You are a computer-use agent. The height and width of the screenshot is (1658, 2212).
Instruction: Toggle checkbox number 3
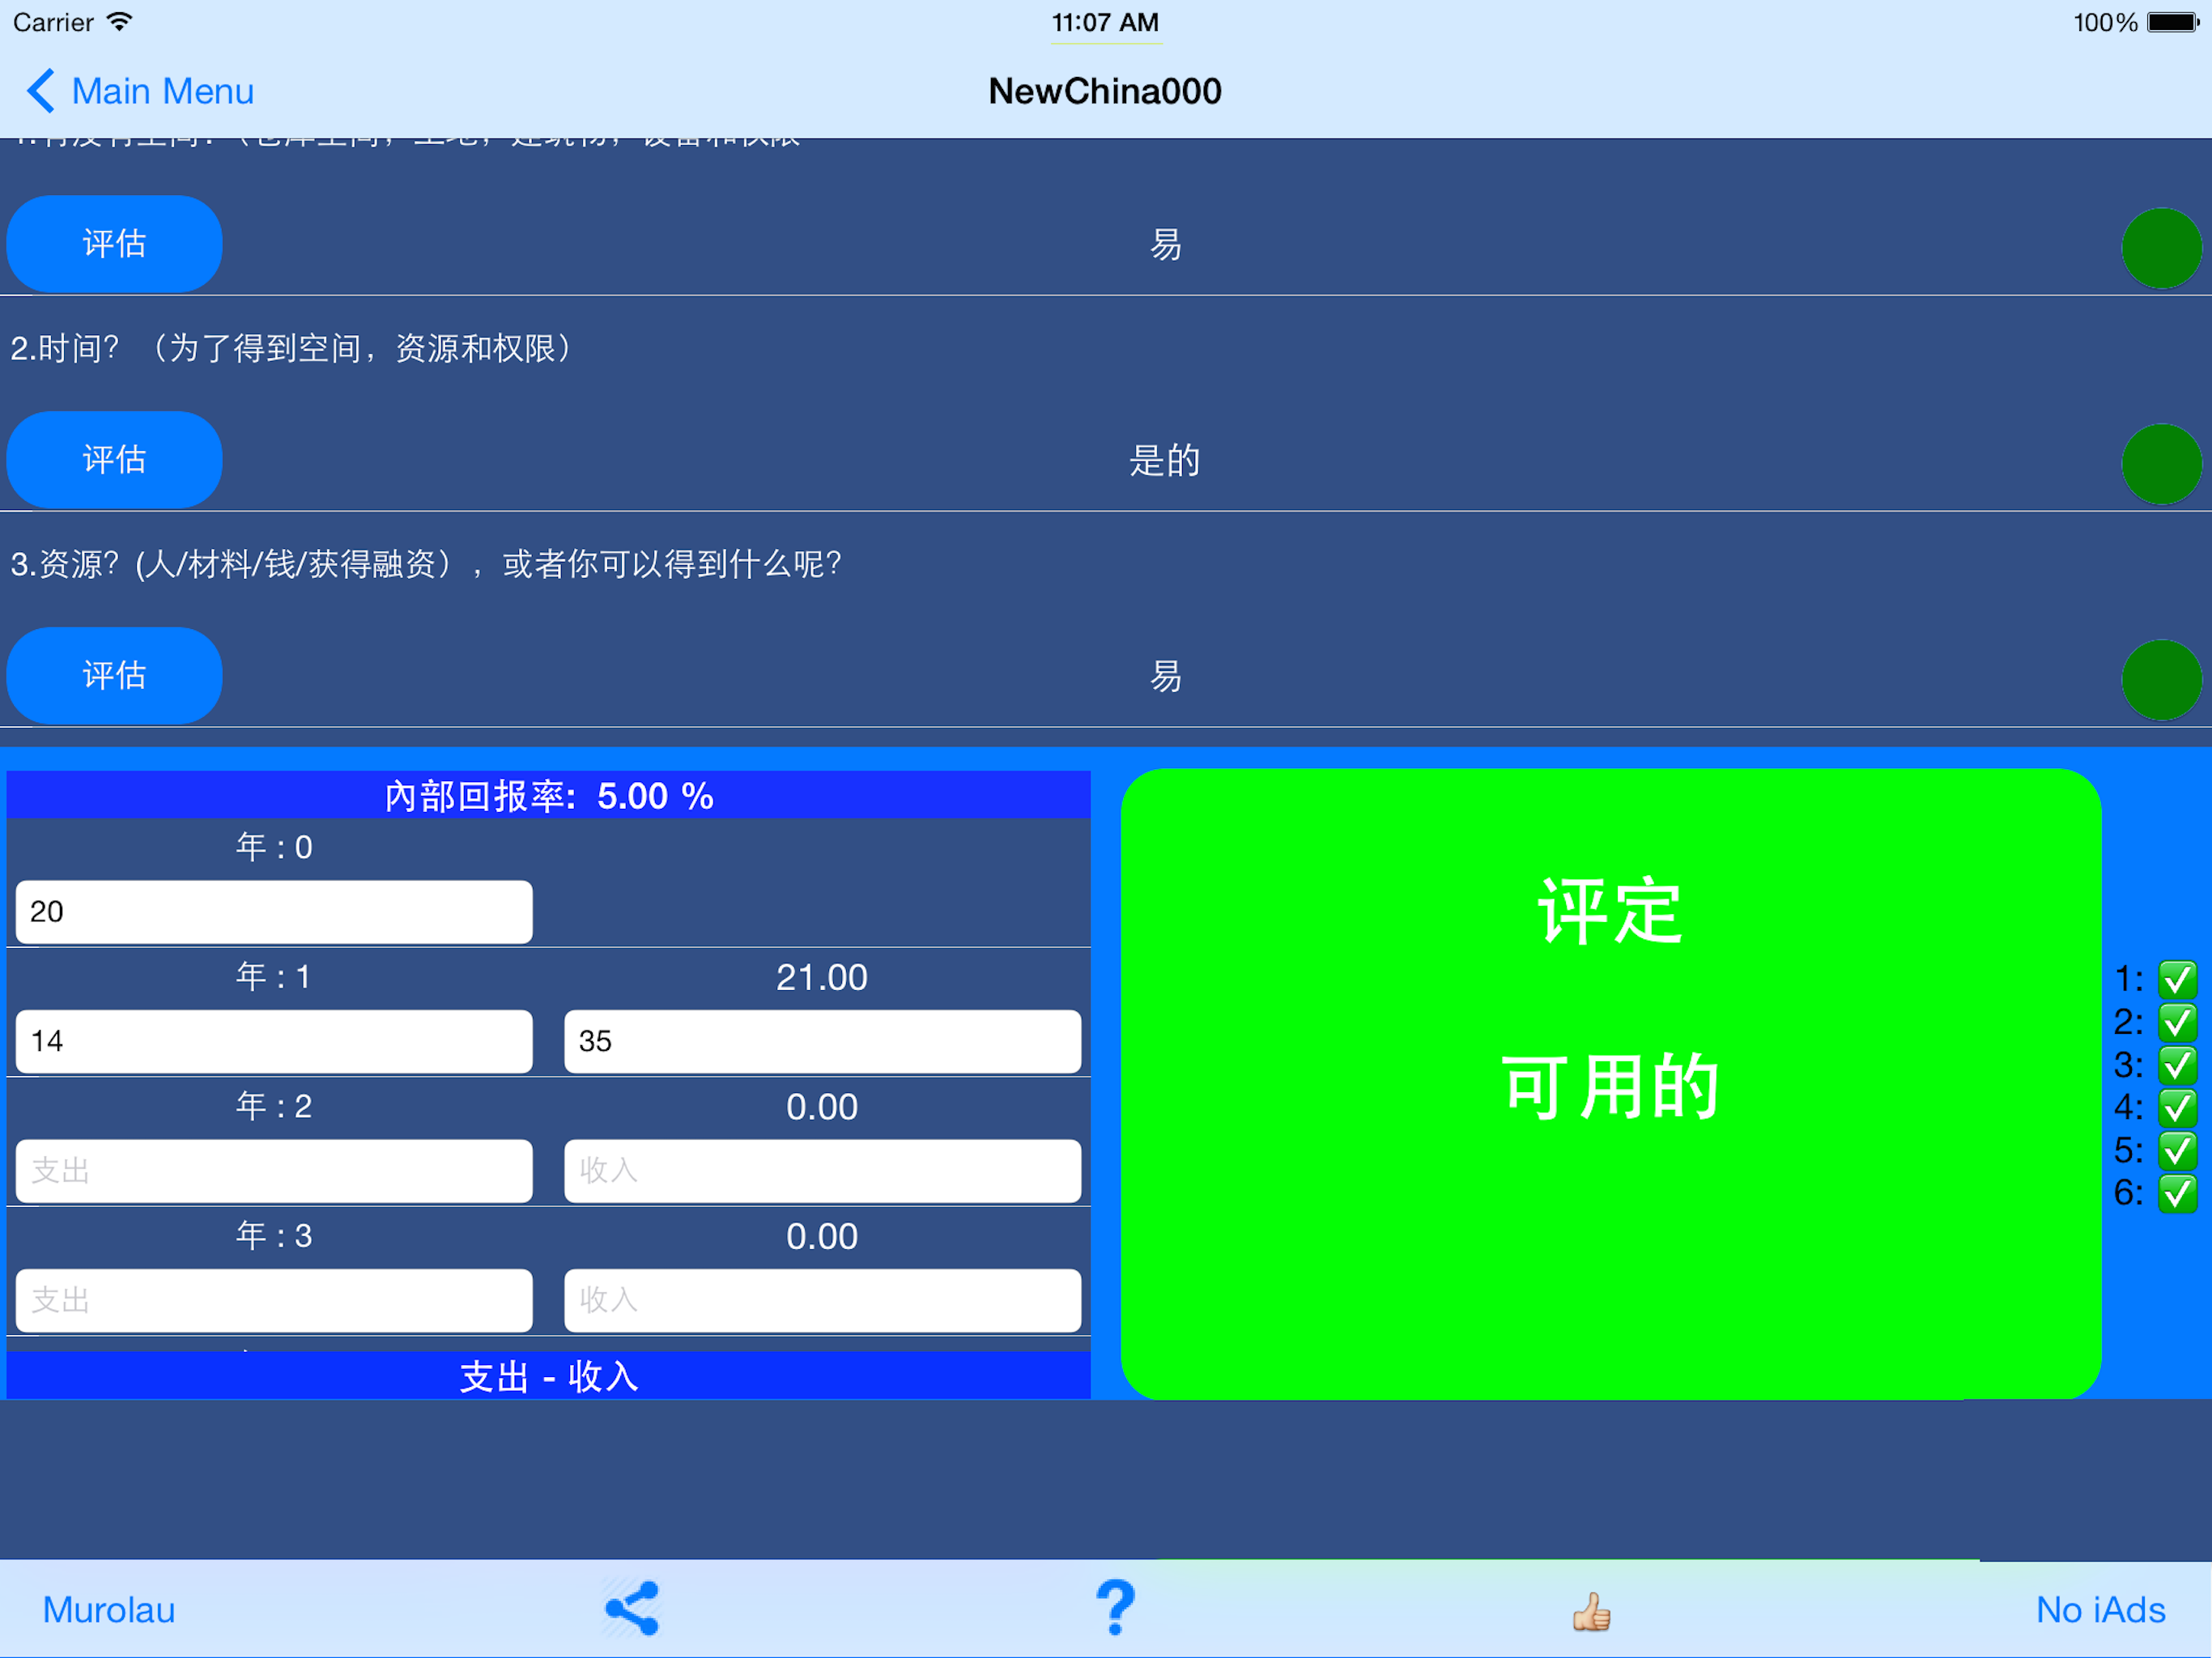[2177, 1065]
